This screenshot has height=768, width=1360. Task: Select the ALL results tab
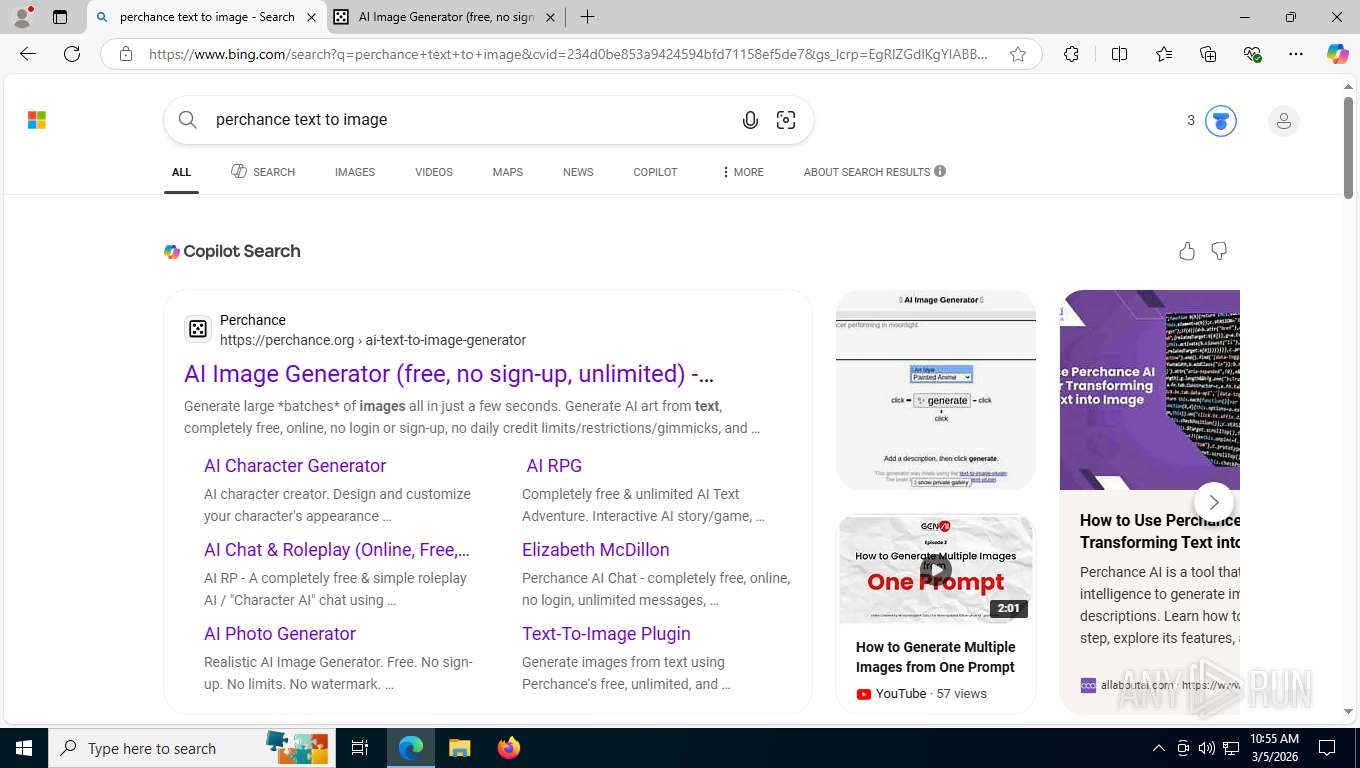[181, 172]
